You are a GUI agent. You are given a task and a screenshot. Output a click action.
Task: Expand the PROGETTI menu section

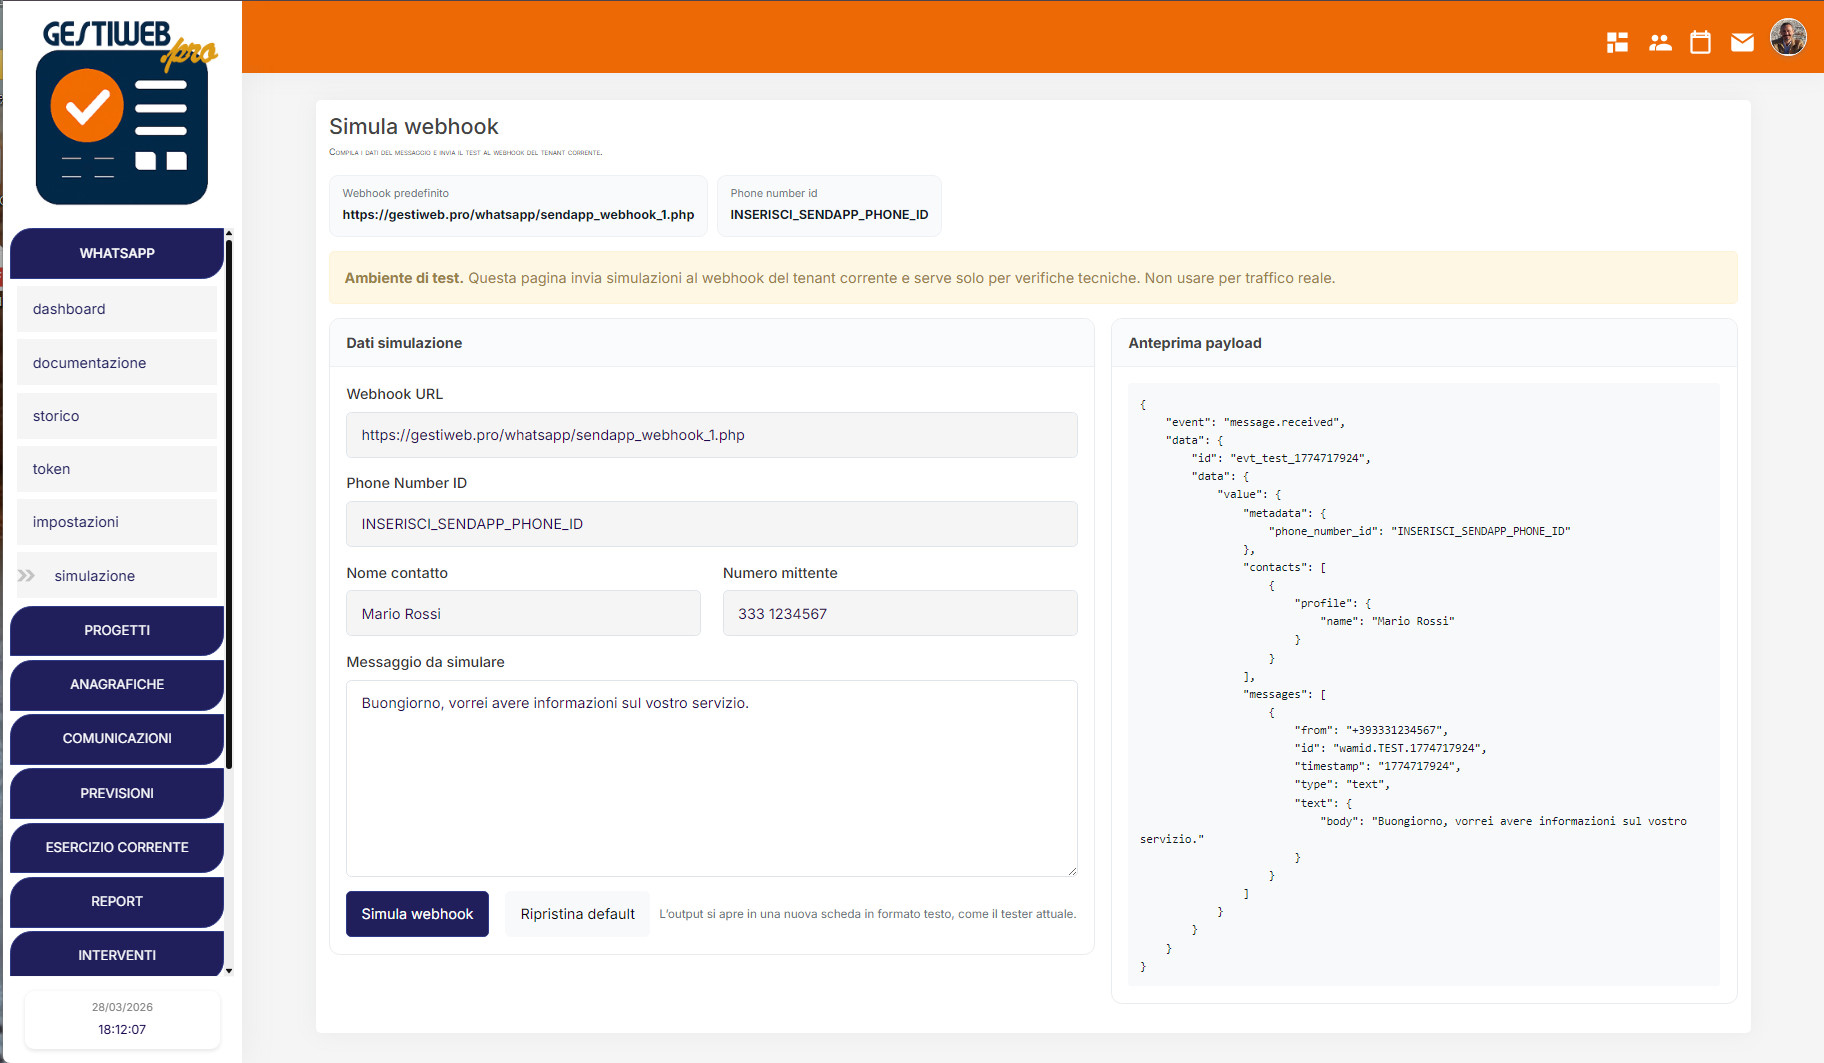click(x=117, y=631)
